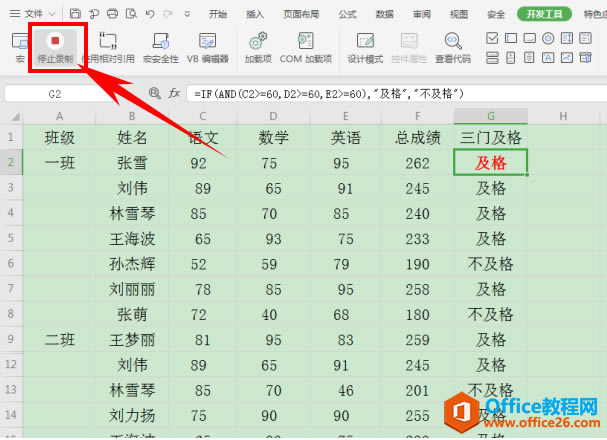Stop the macro recording
Viewport: 607px width, 440px height.
(55, 47)
